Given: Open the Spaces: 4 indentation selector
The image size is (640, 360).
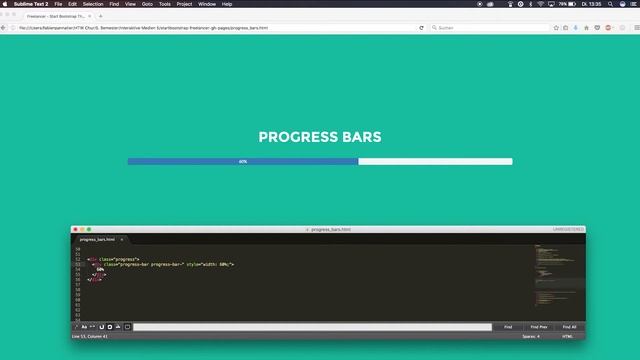Looking at the screenshot, I should (x=531, y=337).
